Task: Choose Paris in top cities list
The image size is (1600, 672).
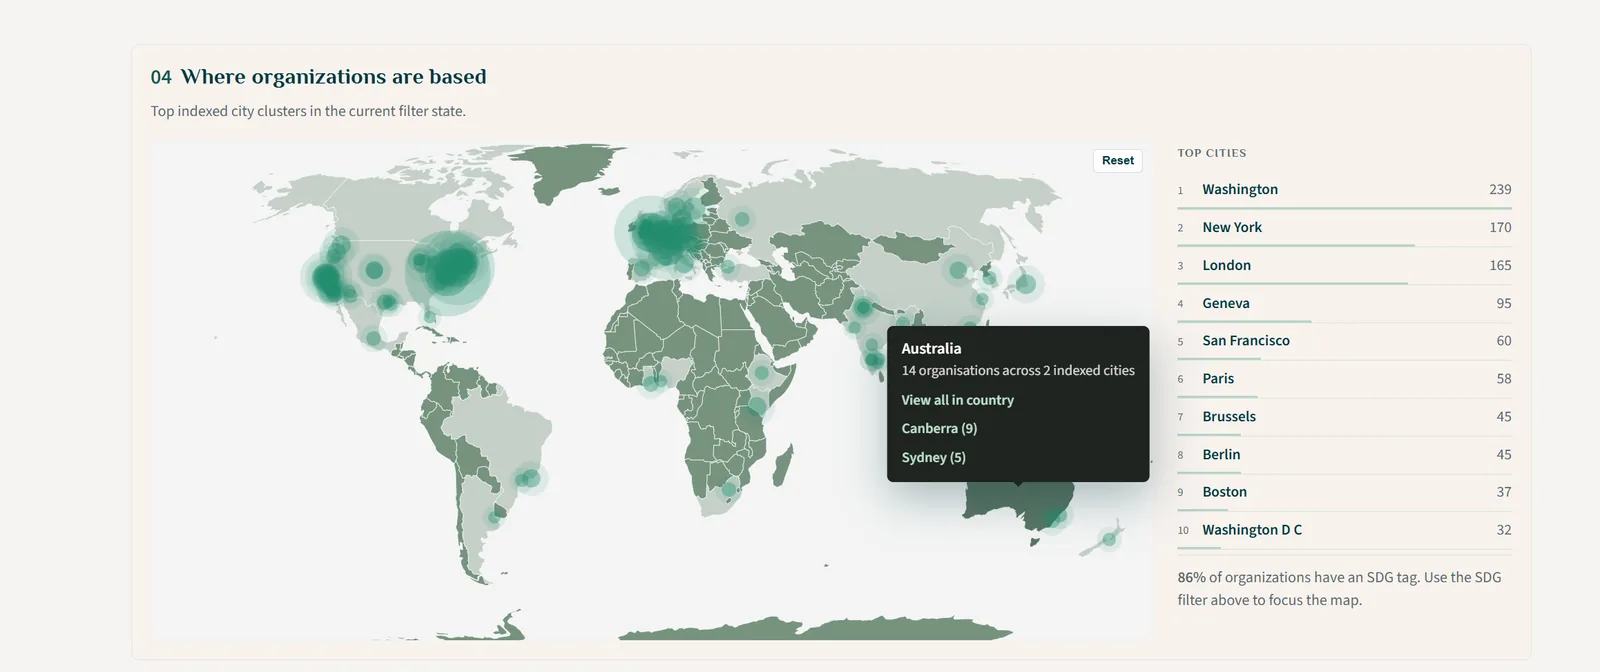Action: pos(1344,379)
